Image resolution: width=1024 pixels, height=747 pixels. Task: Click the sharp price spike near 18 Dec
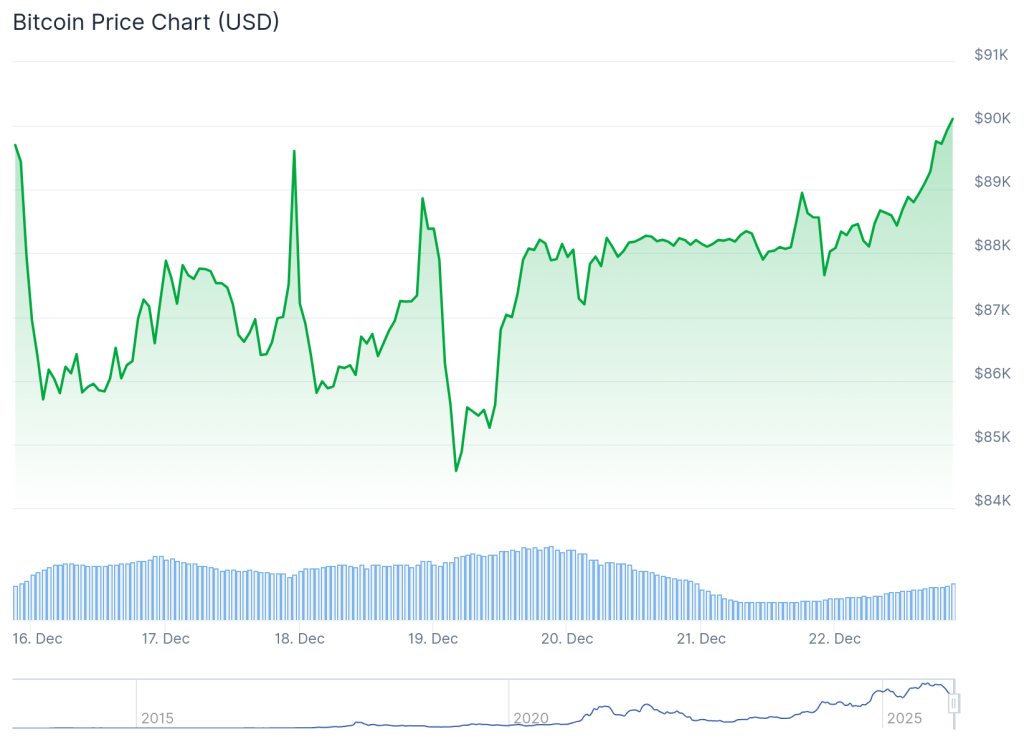(294, 152)
